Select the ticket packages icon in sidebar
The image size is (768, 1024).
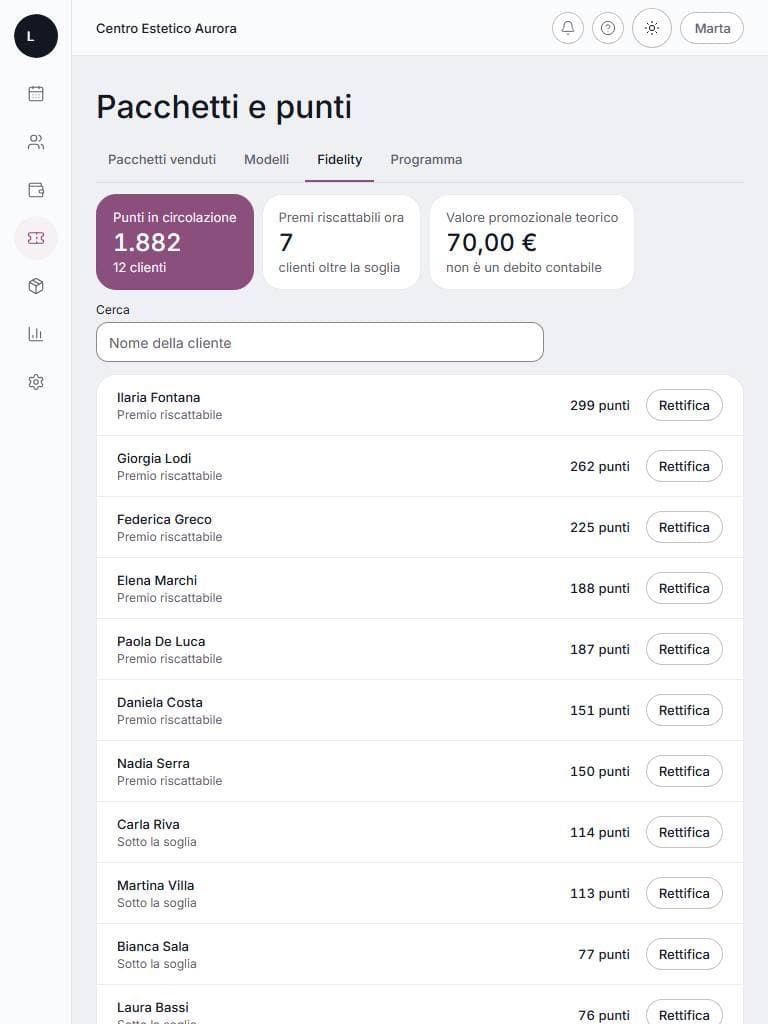pos(36,238)
